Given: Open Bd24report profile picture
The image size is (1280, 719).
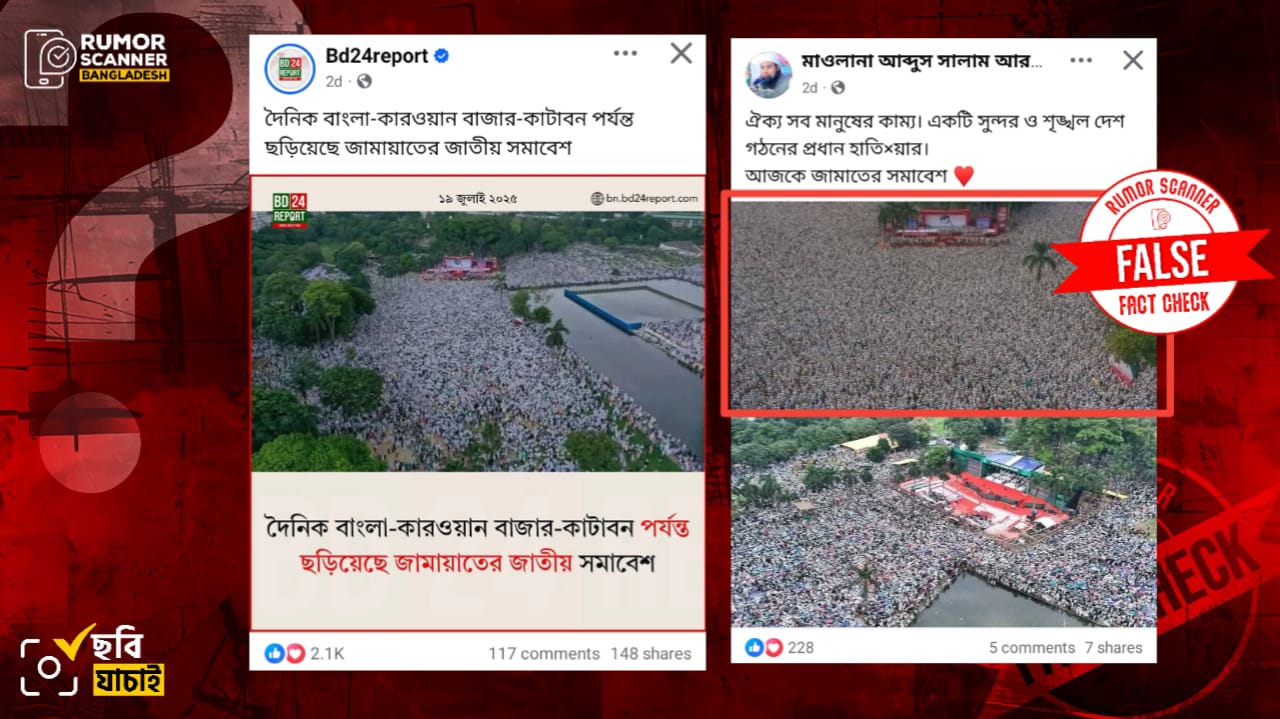Looking at the screenshot, I should (x=290, y=69).
